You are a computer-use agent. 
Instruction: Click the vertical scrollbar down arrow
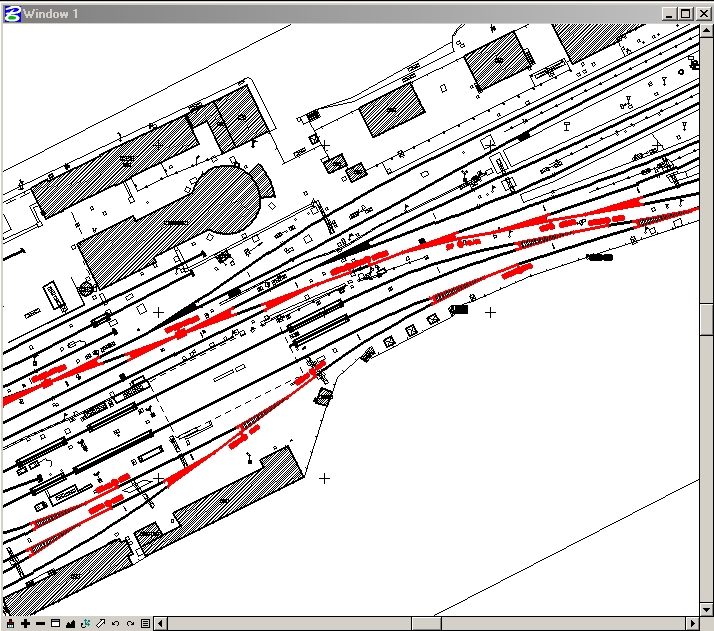706,608
